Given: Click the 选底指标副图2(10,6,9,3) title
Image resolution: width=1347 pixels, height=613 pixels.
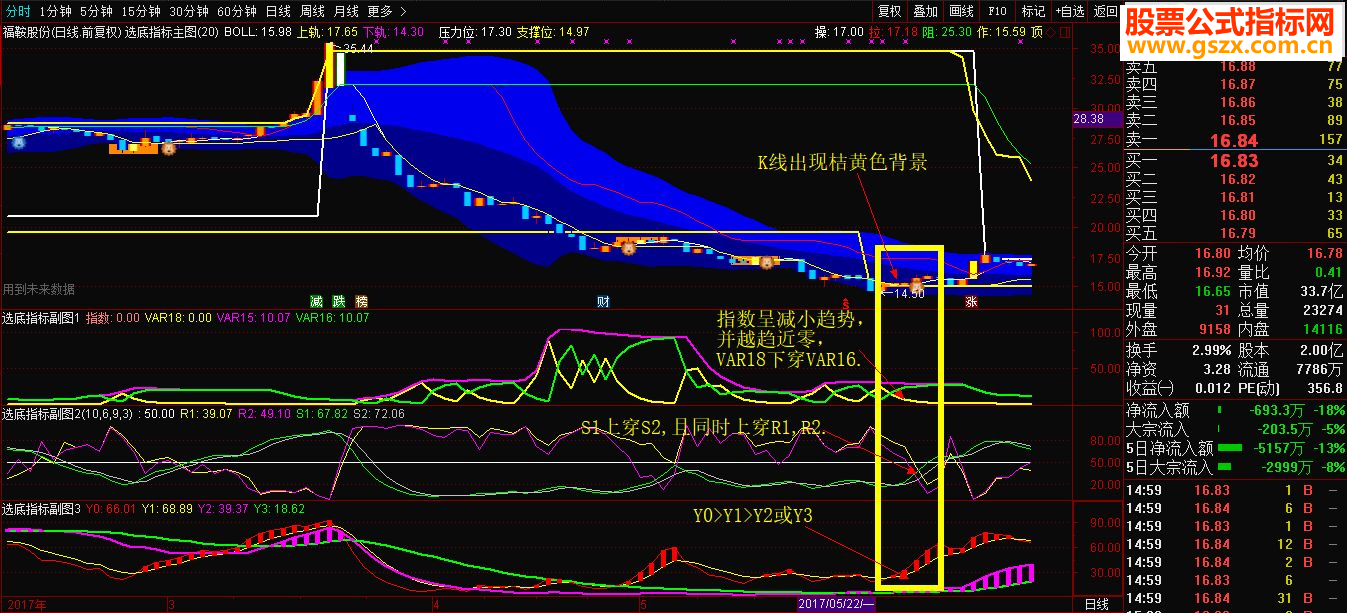Looking at the screenshot, I should 68,413.
